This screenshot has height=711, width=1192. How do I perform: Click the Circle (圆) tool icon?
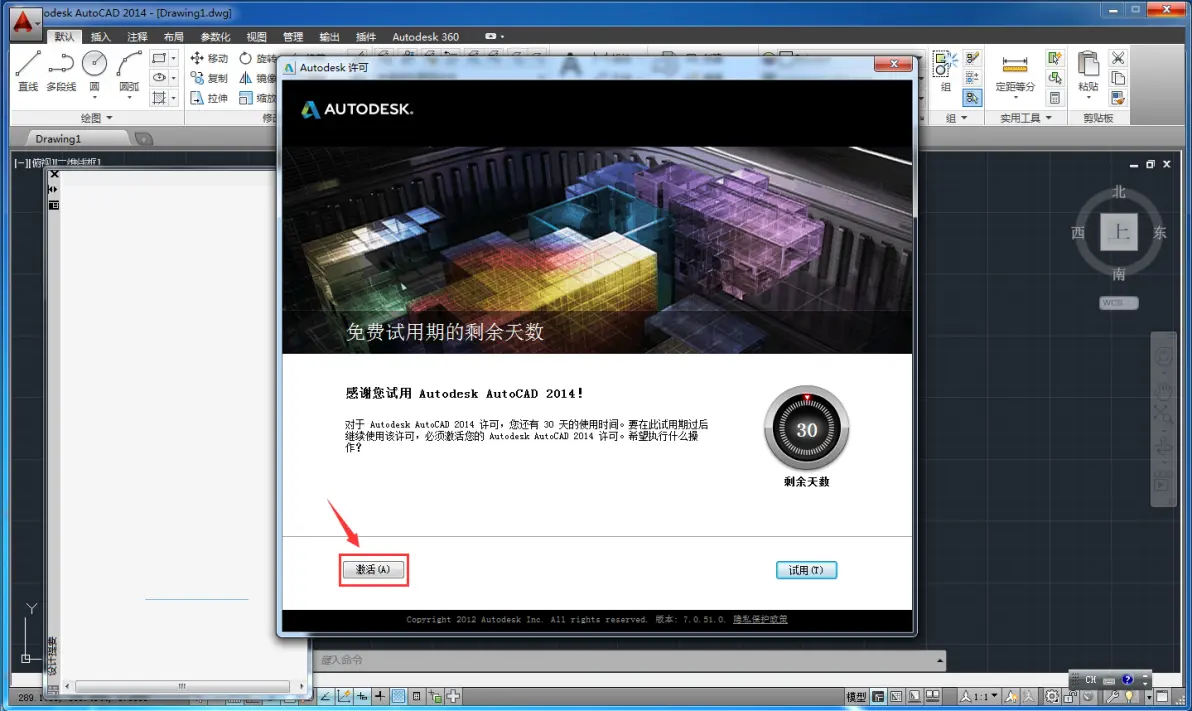pyautogui.click(x=94, y=70)
